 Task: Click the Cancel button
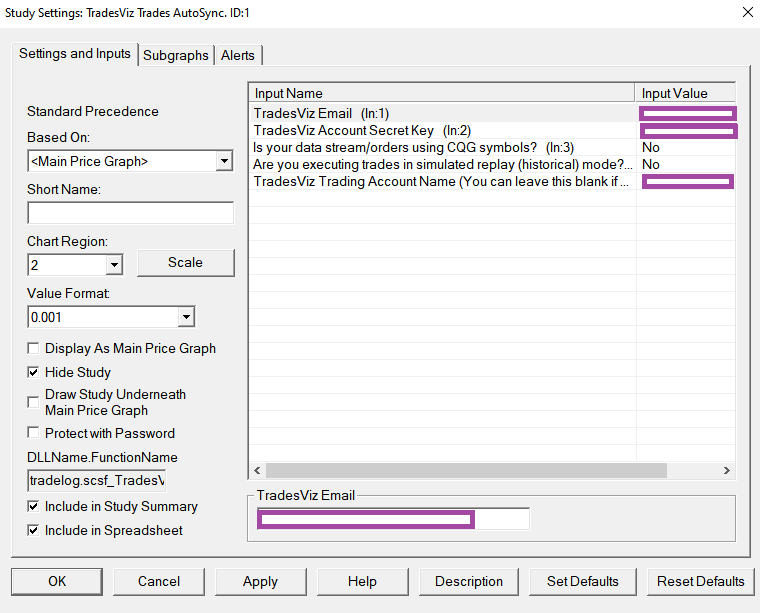click(158, 582)
